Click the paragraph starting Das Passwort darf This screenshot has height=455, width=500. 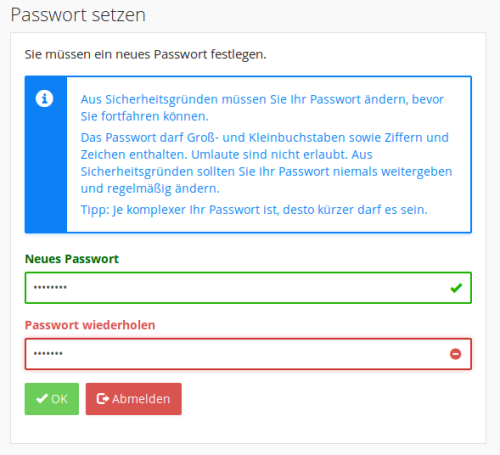(266, 163)
